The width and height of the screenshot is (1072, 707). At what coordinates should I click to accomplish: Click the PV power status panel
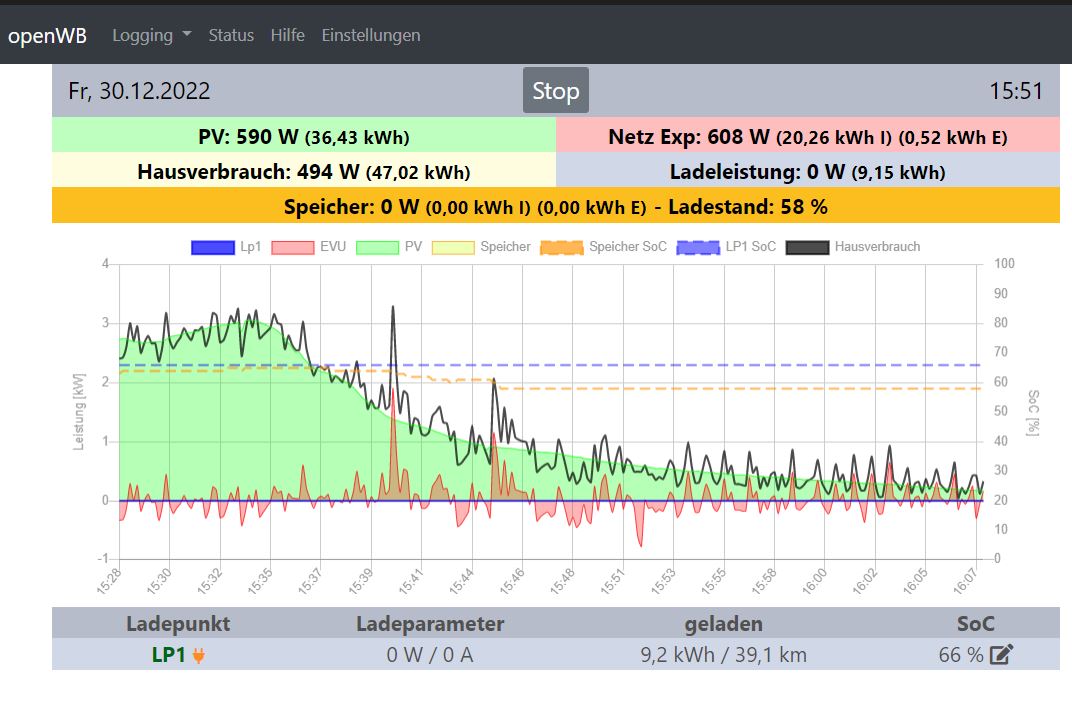click(x=303, y=136)
